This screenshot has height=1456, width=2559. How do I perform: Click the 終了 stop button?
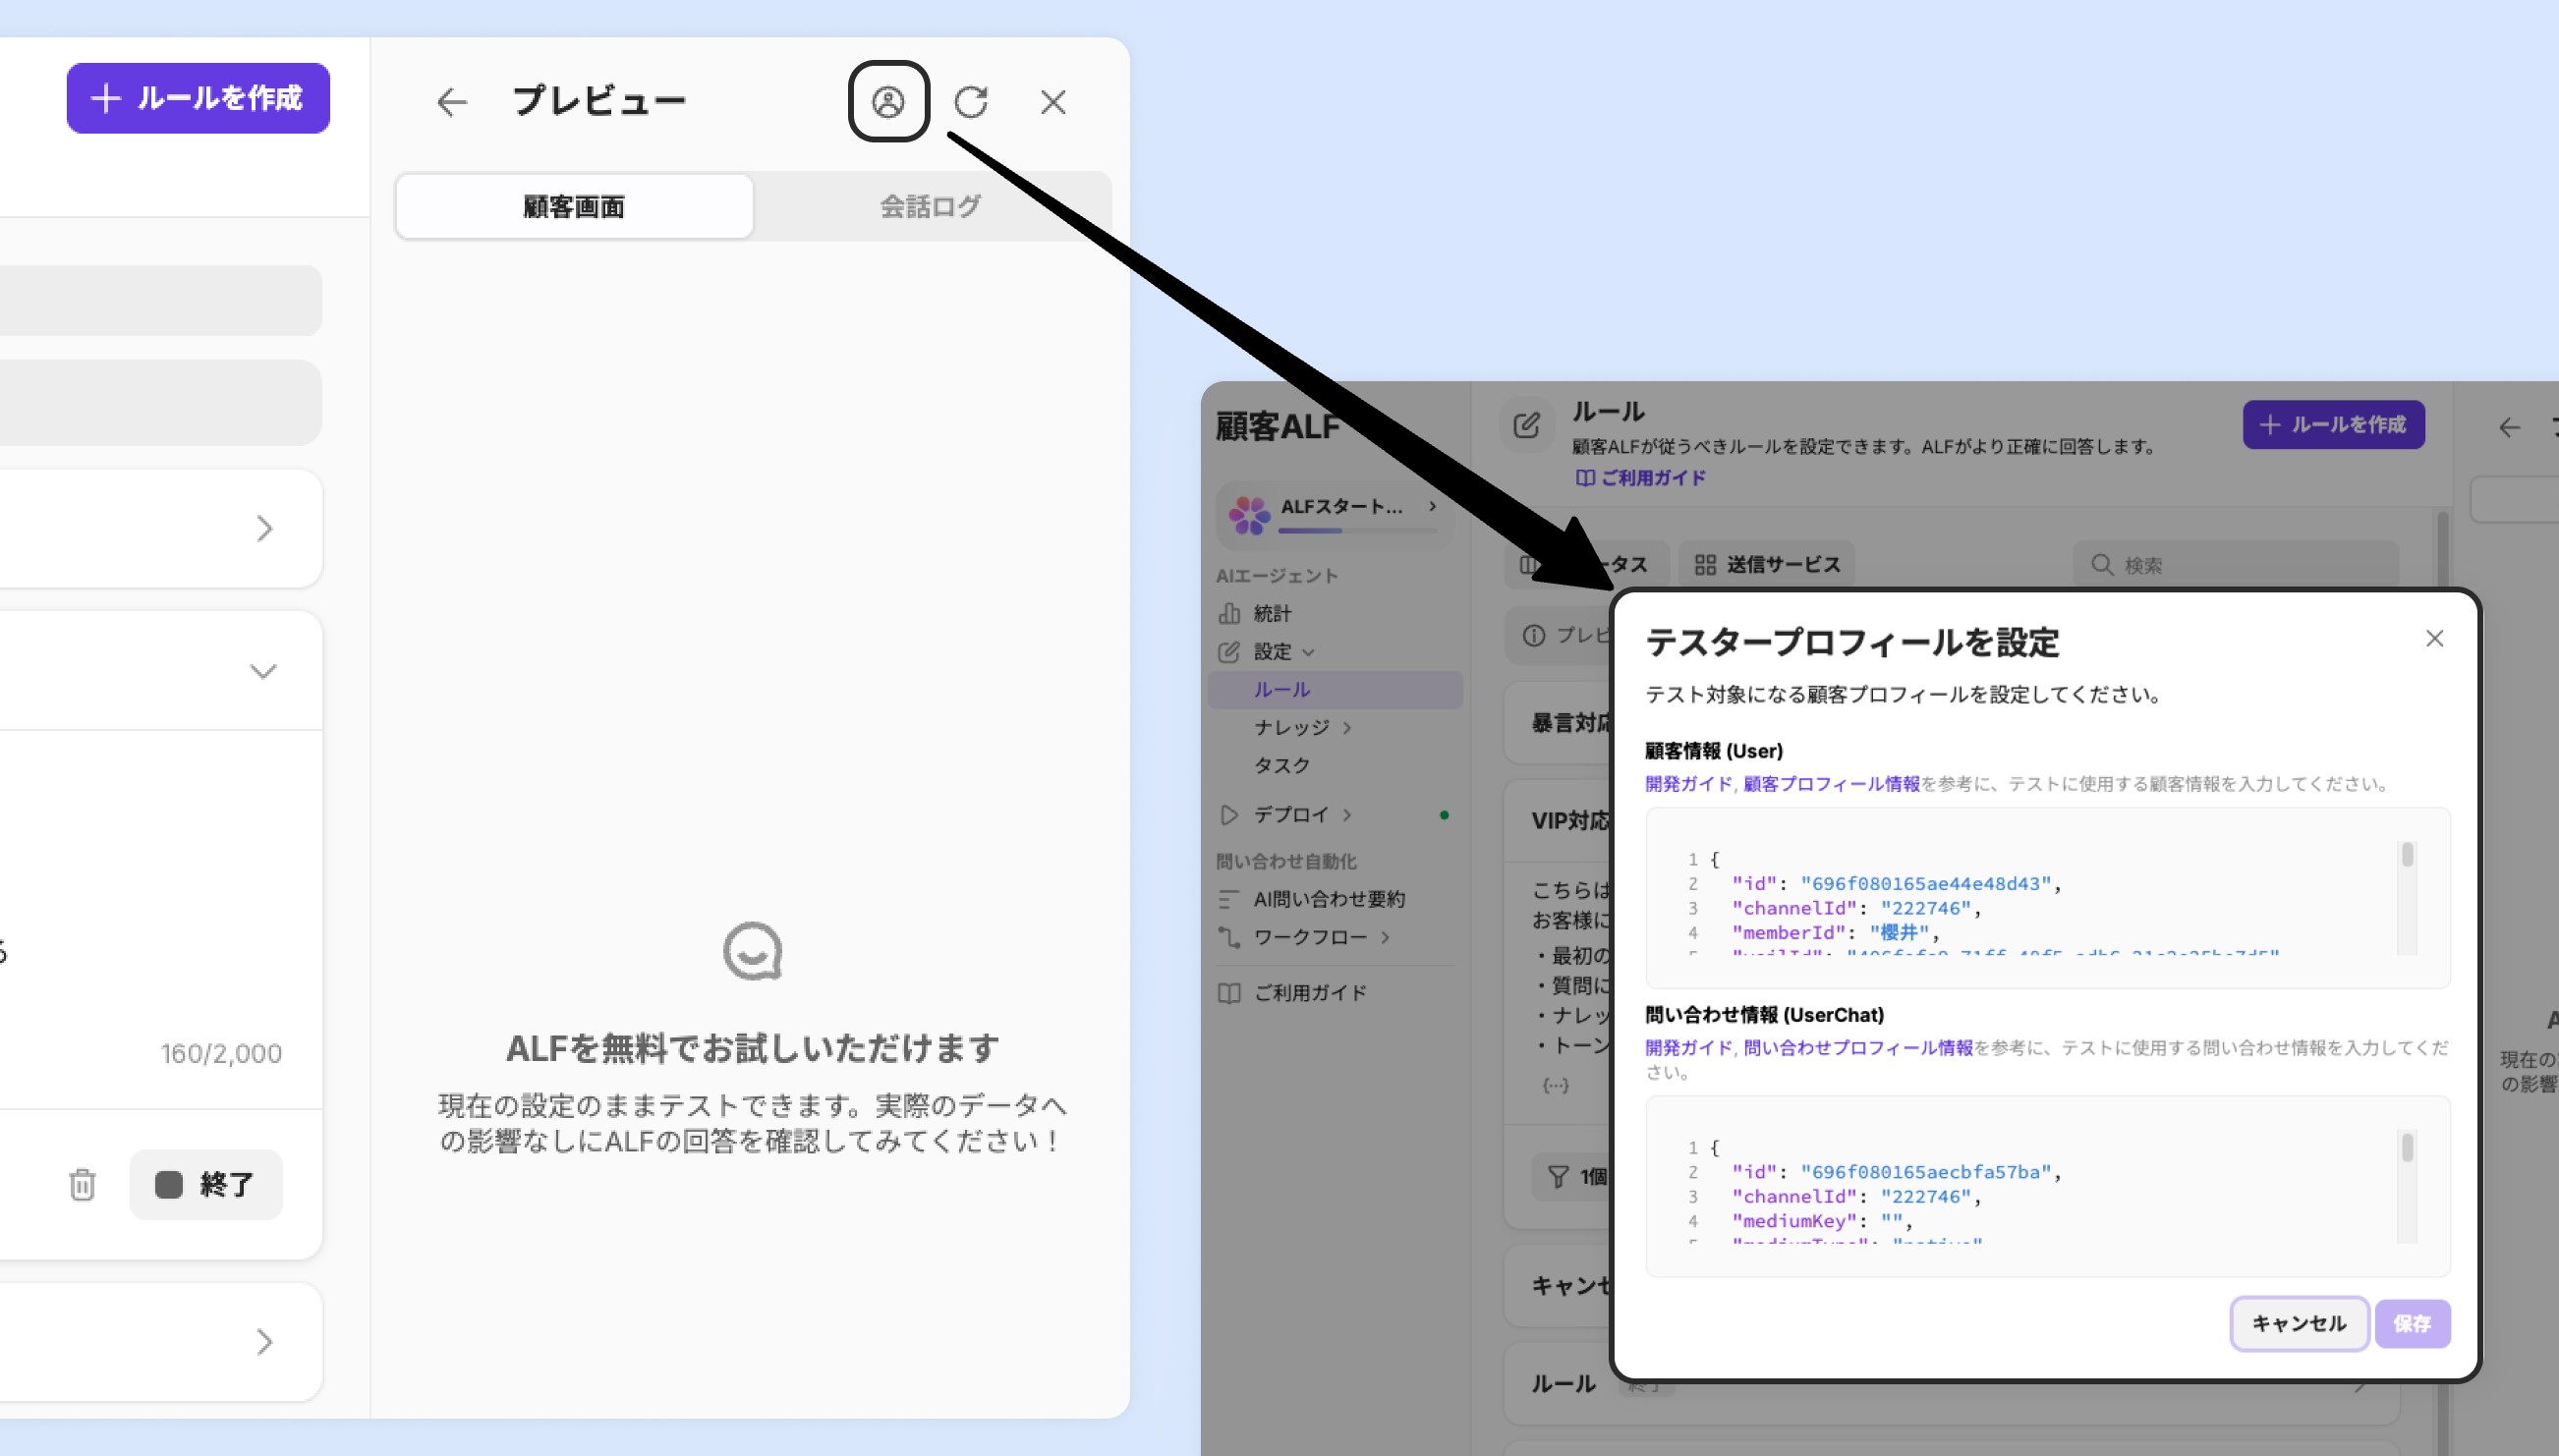(206, 1184)
